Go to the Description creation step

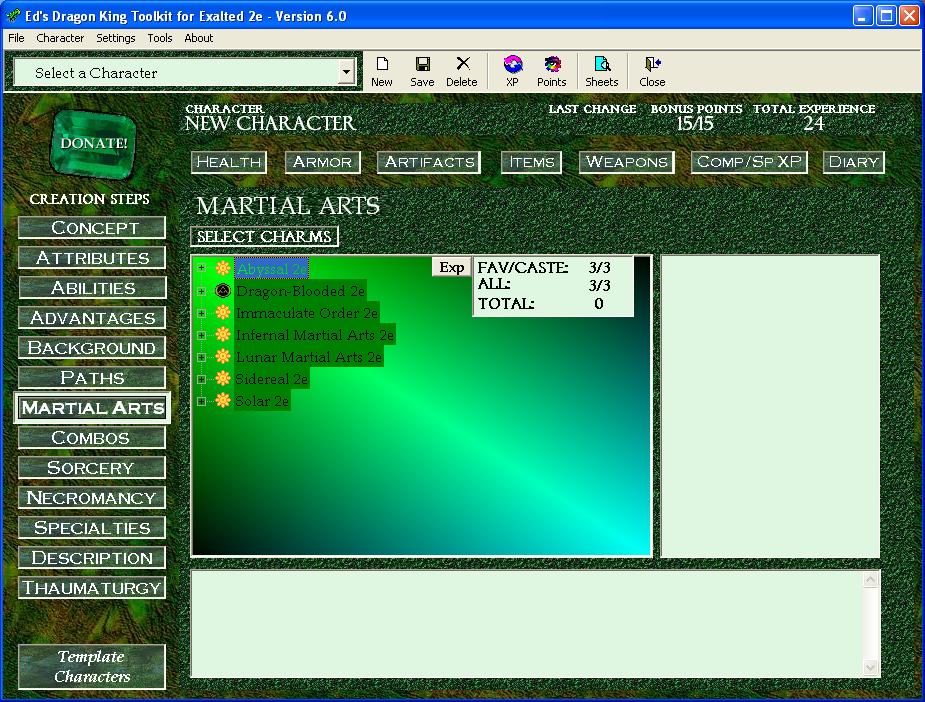(x=92, y=558)
